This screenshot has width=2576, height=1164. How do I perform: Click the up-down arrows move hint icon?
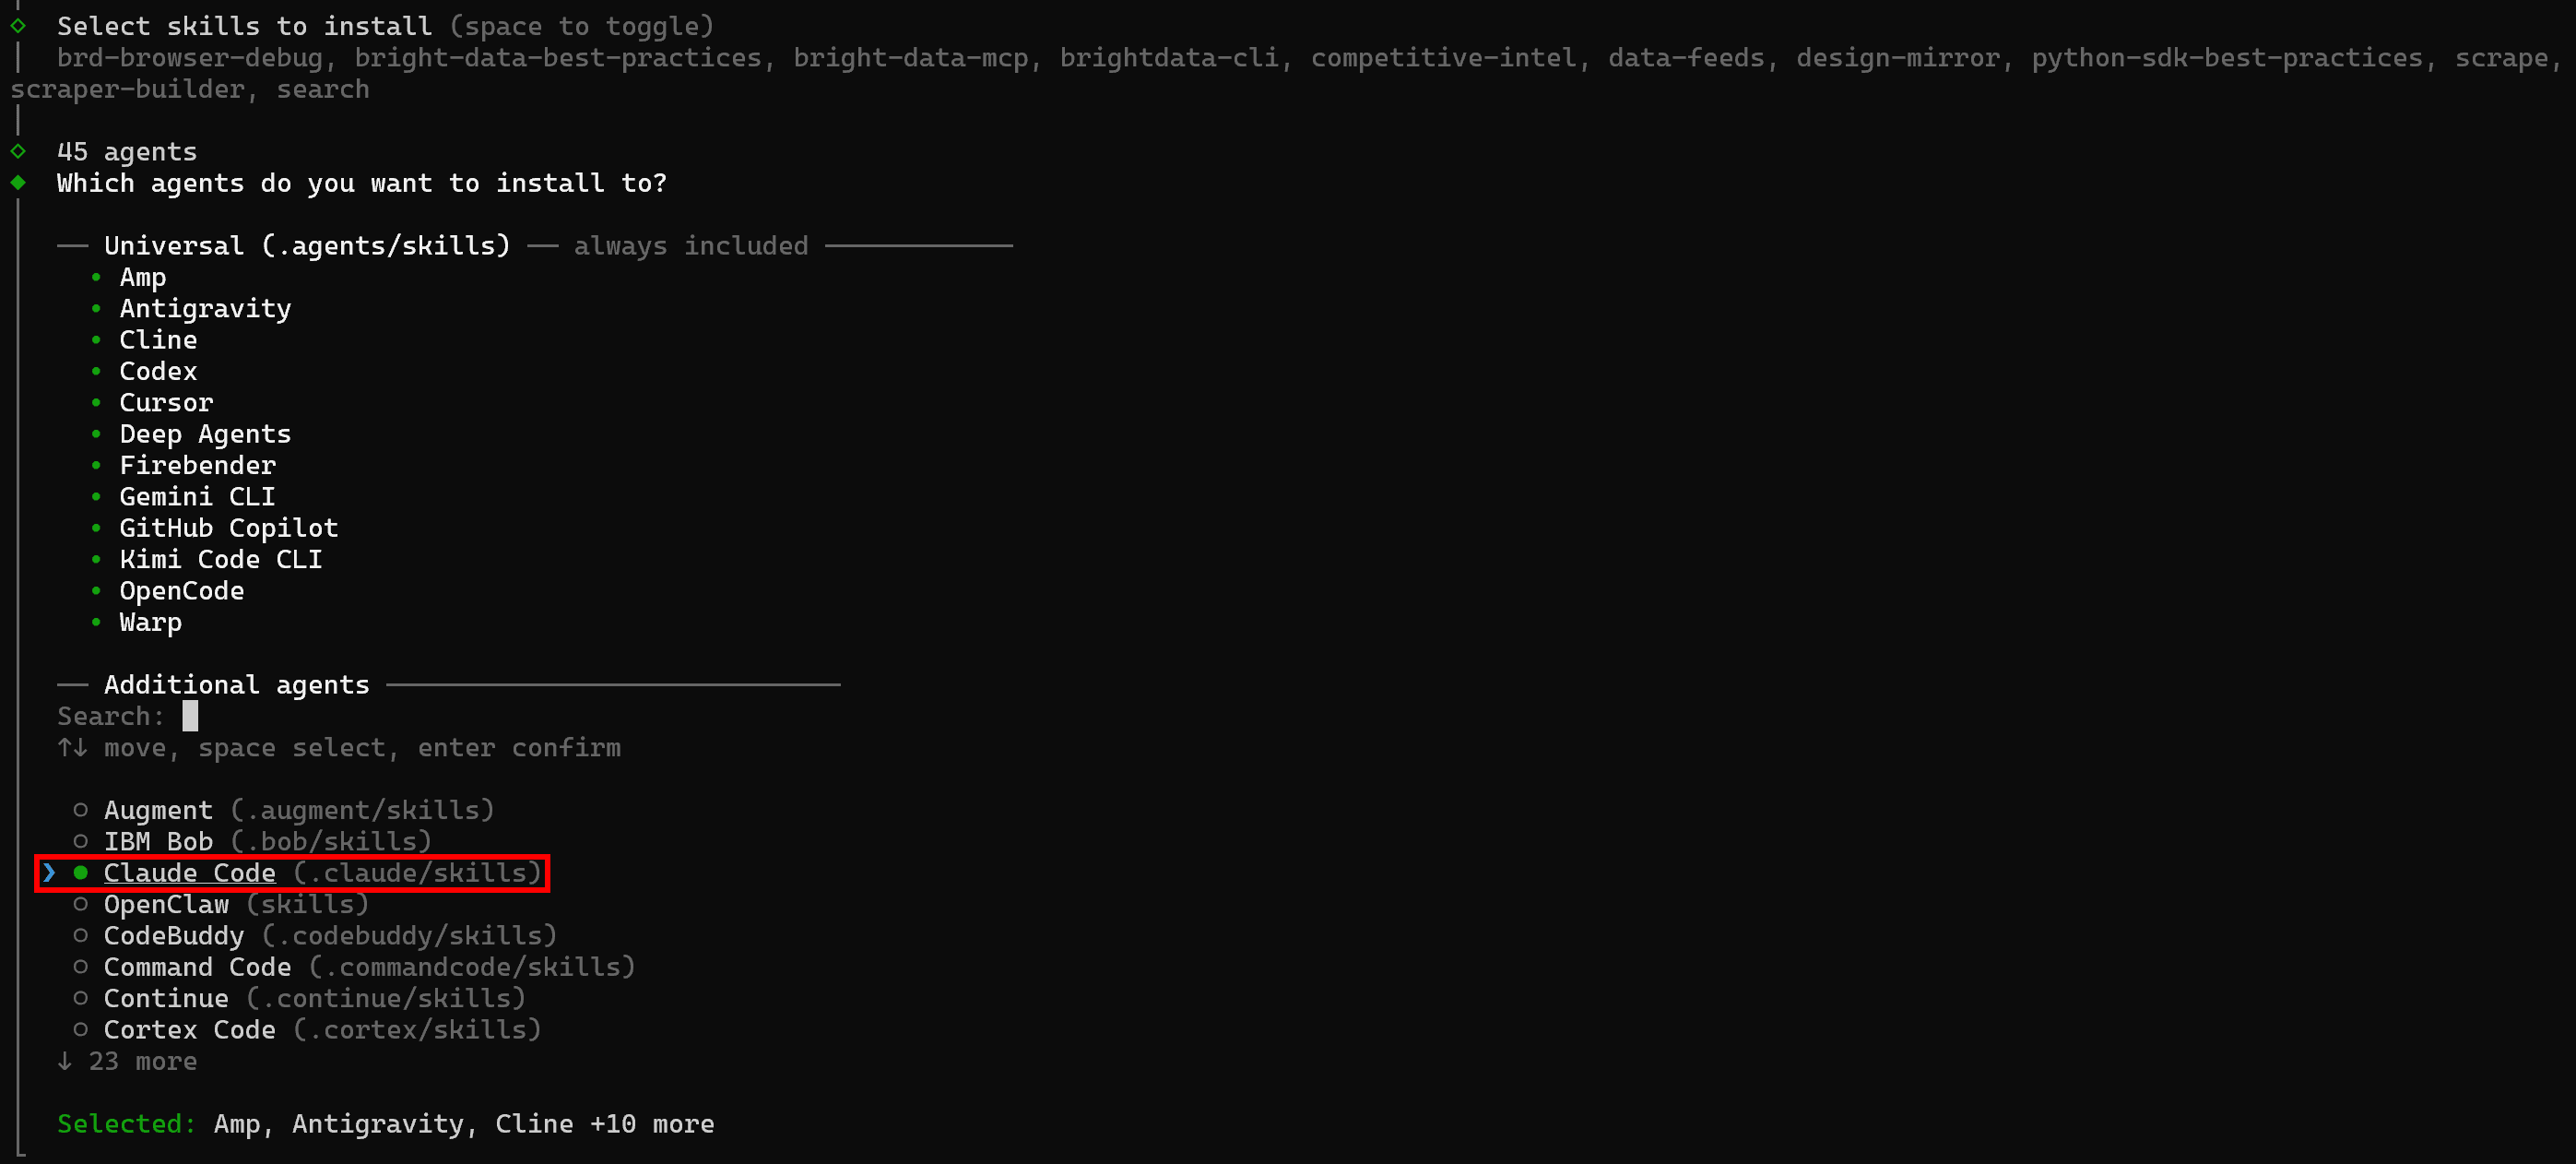(x=72, y=747)
